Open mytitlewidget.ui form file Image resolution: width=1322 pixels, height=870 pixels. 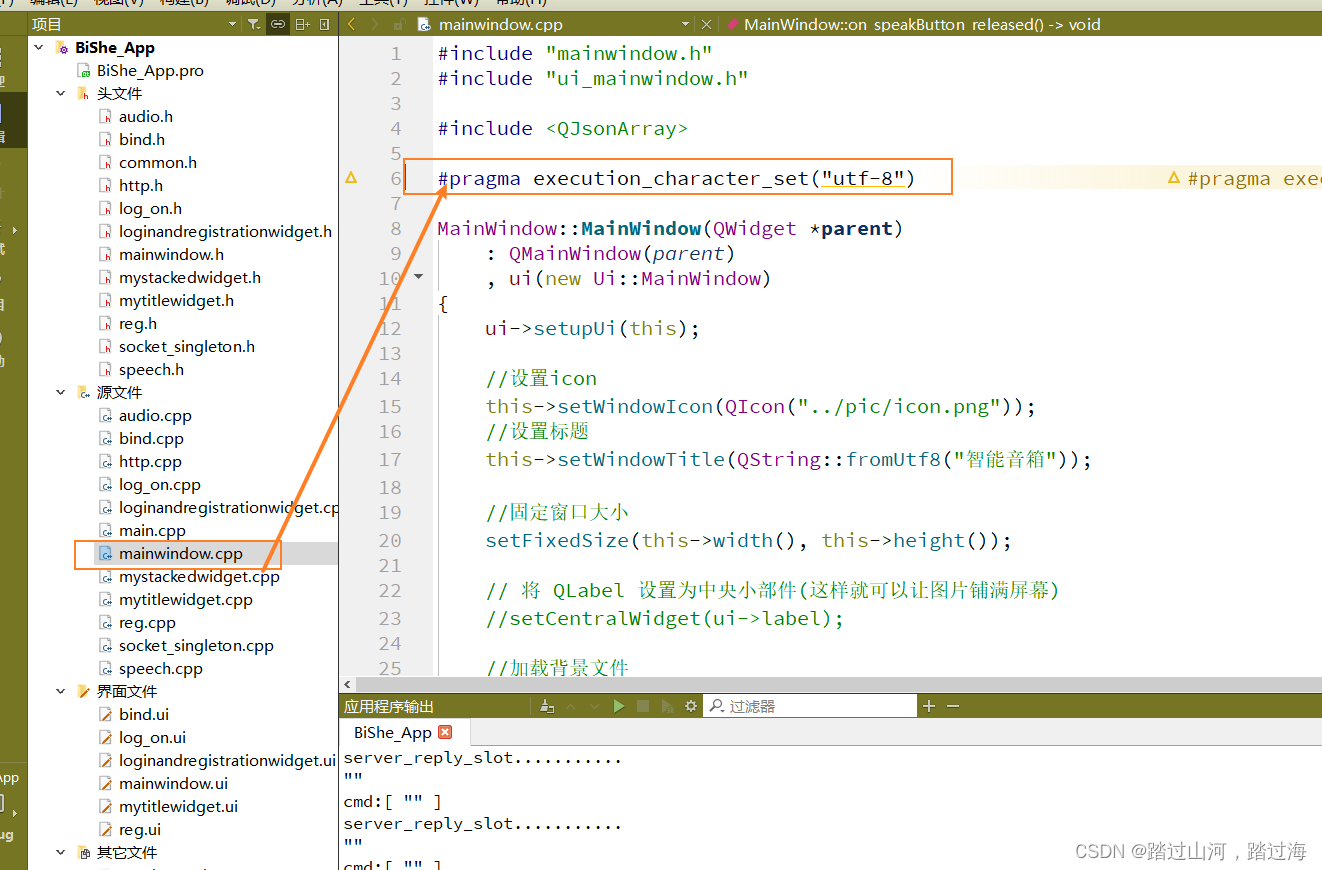point(178,806)
